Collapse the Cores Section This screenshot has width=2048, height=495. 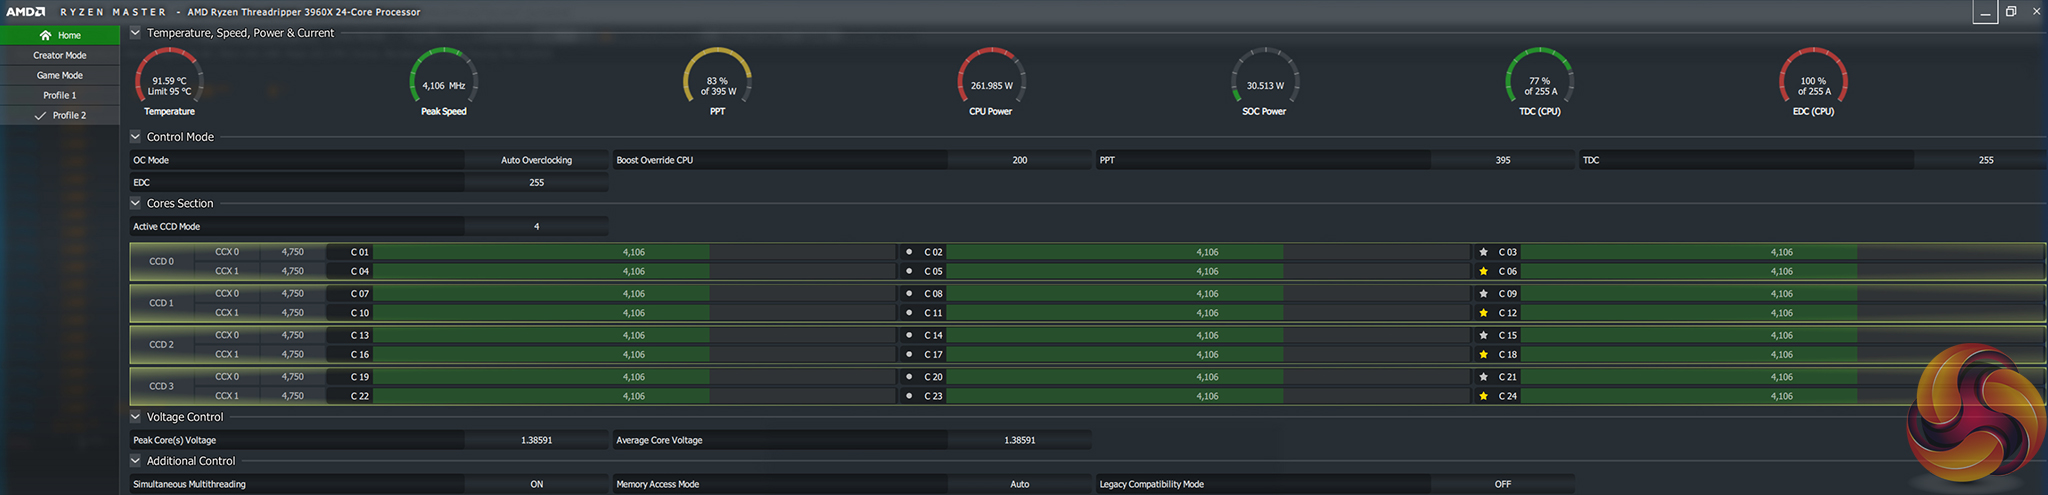click(135, 203)
